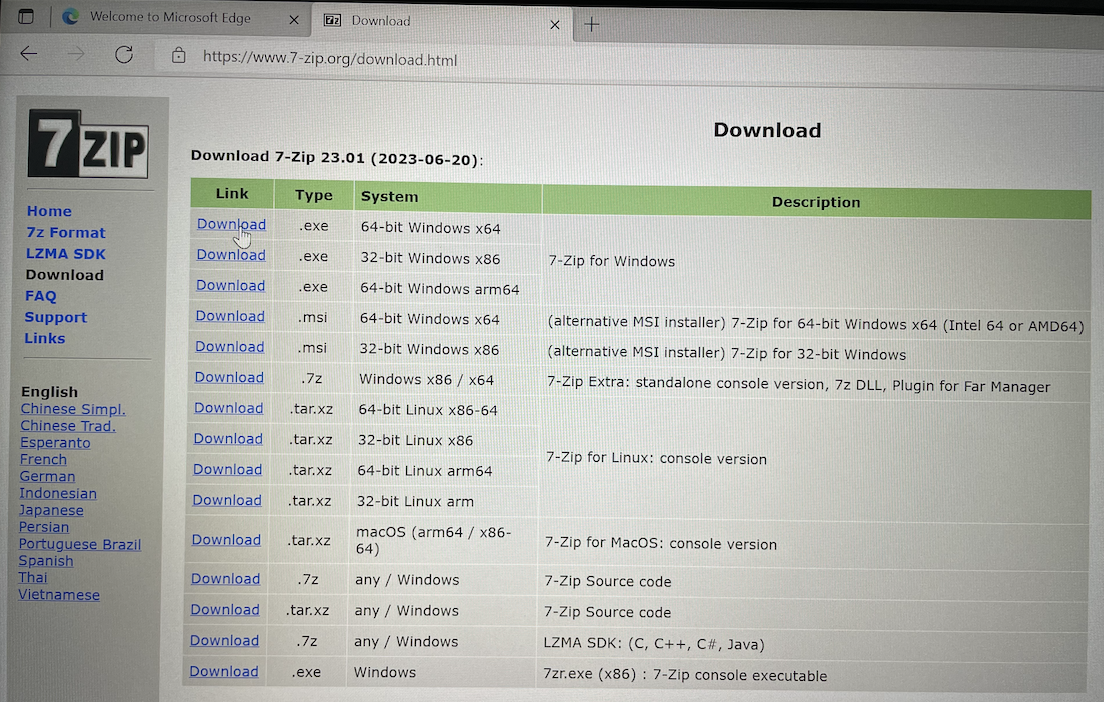Open the 7z Format sidebar link

(x=65, y=232)
